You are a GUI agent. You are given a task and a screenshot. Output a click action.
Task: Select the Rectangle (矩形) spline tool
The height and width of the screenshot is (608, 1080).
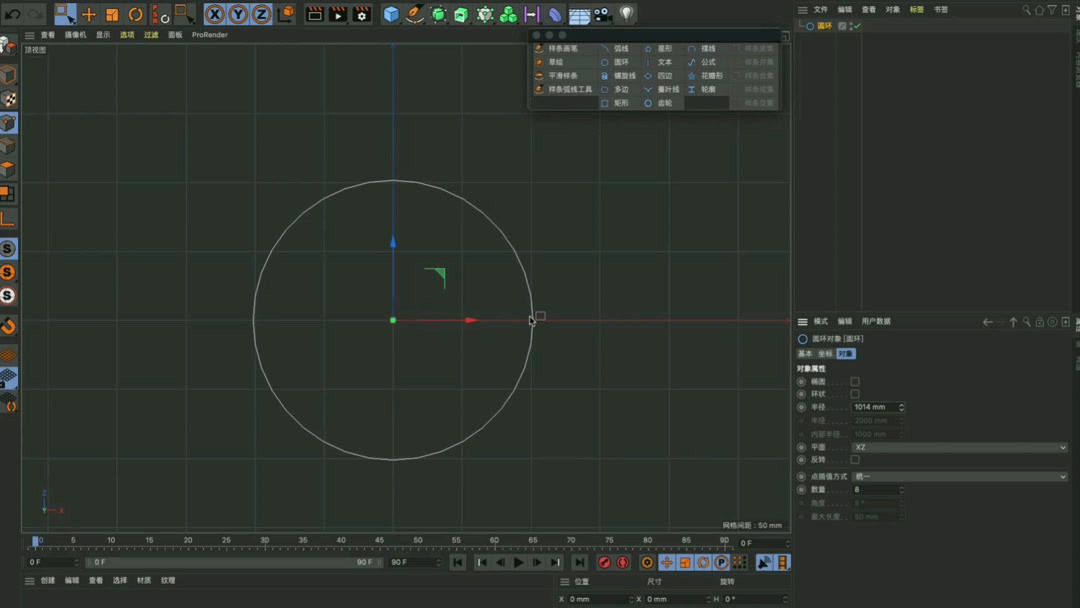(621, 102)
